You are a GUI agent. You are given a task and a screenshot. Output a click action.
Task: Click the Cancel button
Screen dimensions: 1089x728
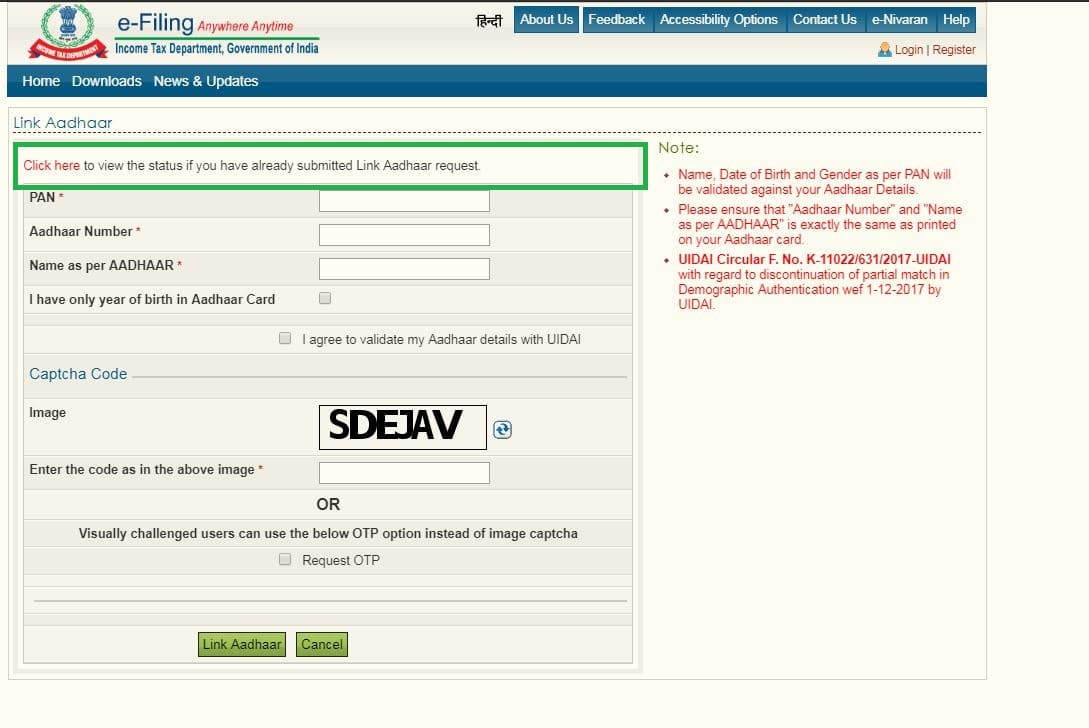coord(322,645)
